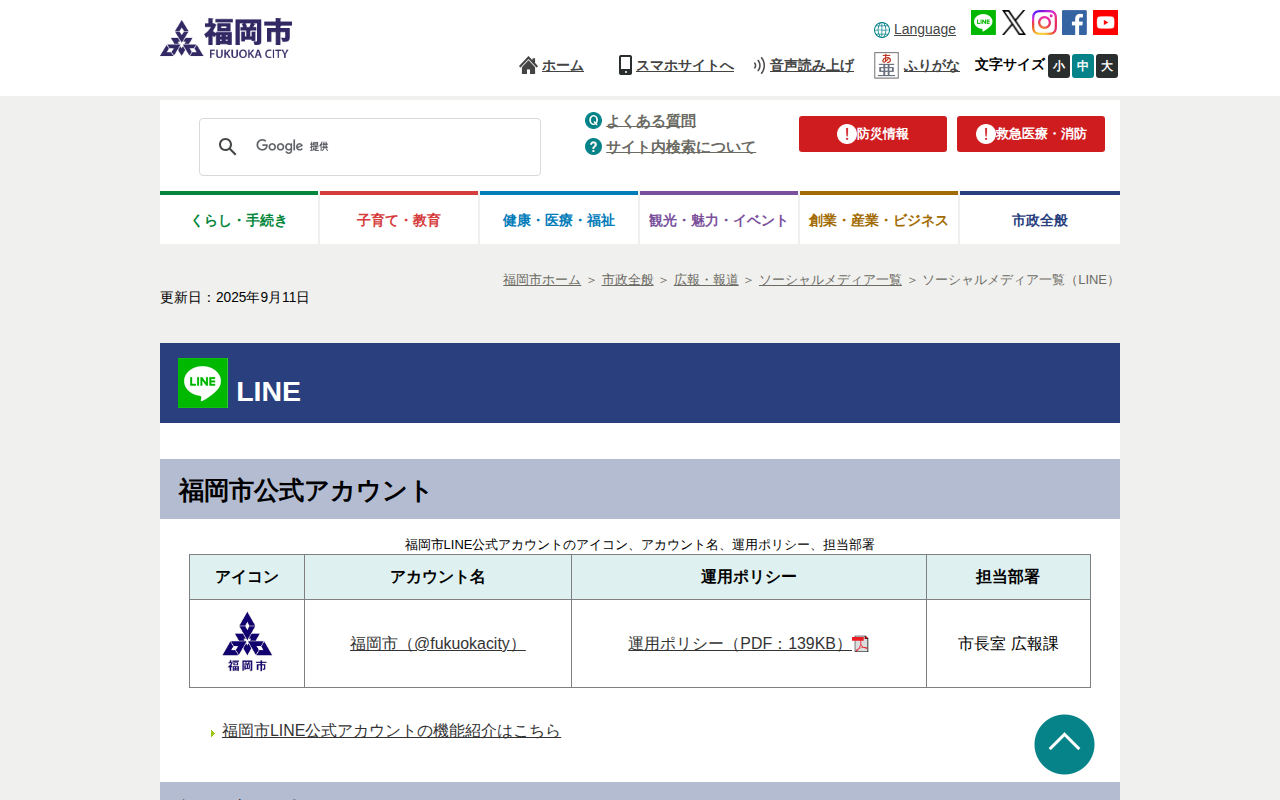Viewport: 1280px width, 800px height.
Task: Click the 福岡市ホーム breadcrumb link
Action: click(542, 280)
